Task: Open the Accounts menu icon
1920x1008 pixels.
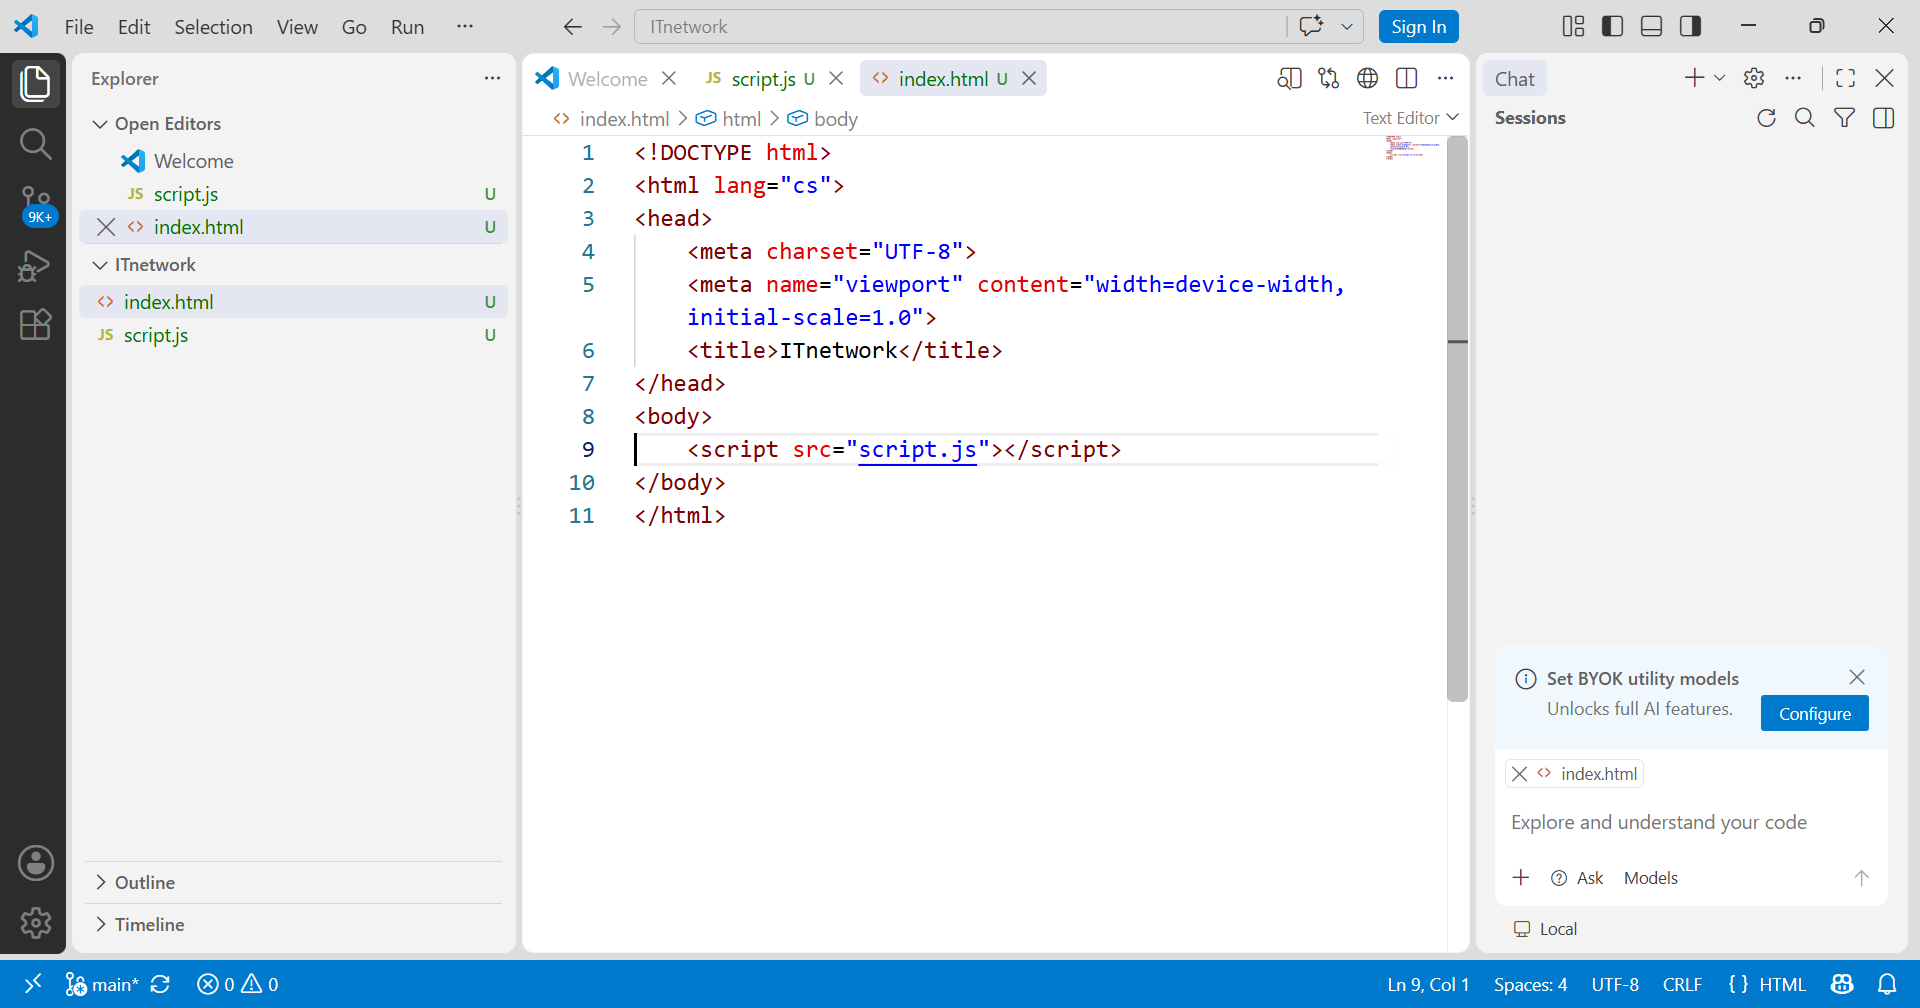Action: coord(35,863)
